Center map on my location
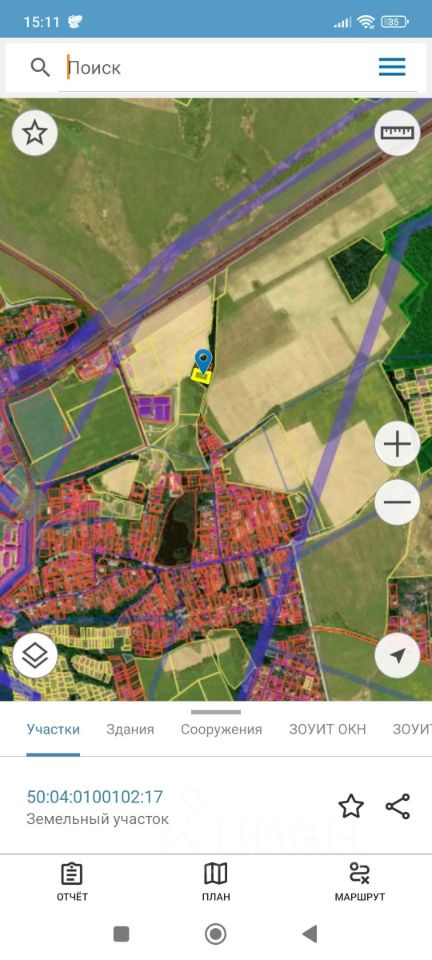Viewport: 432px width, 960px height. tap(397, 656)
